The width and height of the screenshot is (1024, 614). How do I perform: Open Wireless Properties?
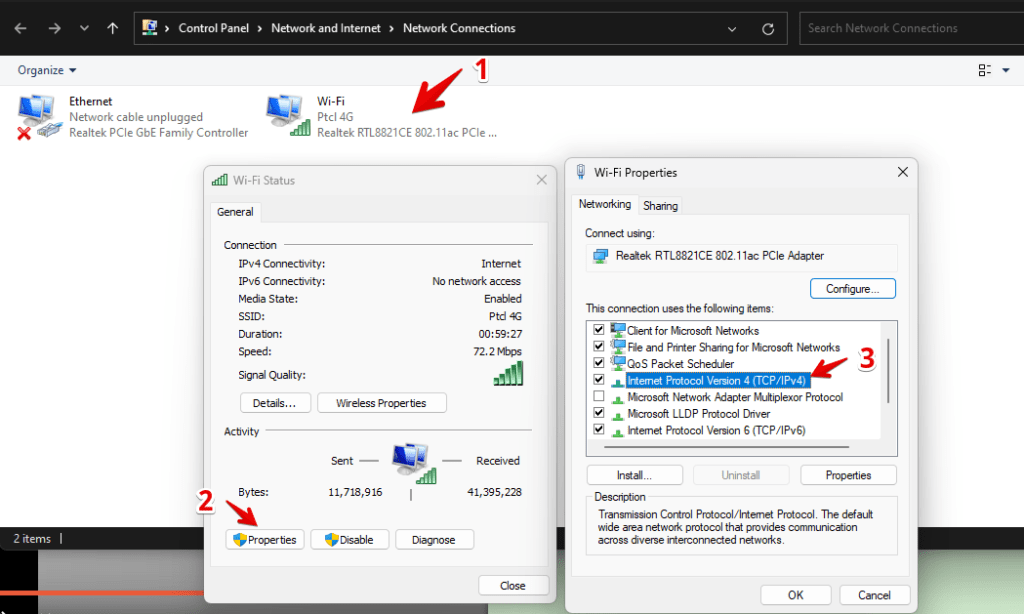381,403
